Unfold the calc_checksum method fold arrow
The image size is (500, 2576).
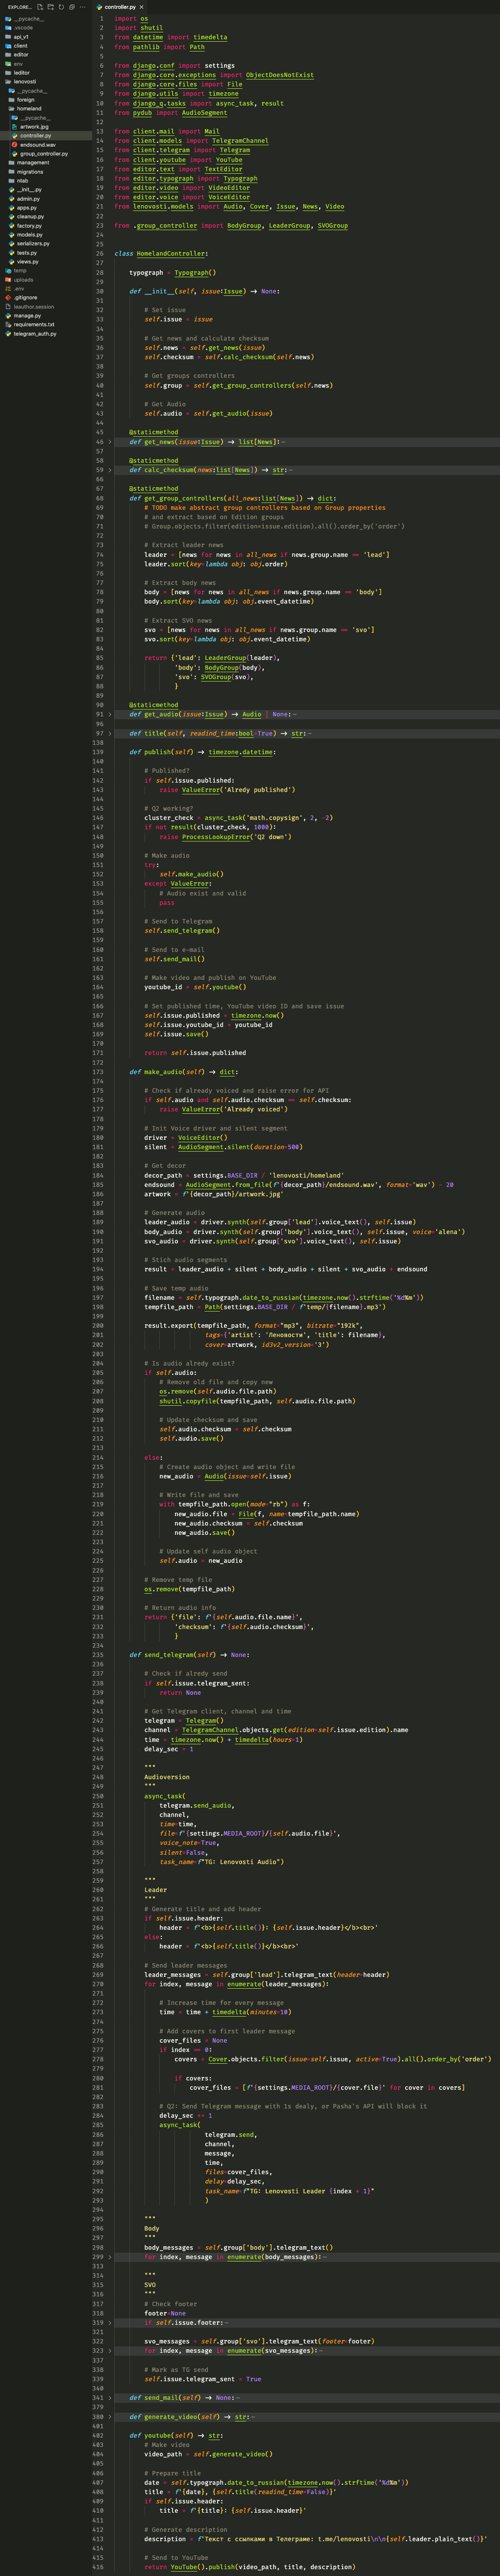110,470
